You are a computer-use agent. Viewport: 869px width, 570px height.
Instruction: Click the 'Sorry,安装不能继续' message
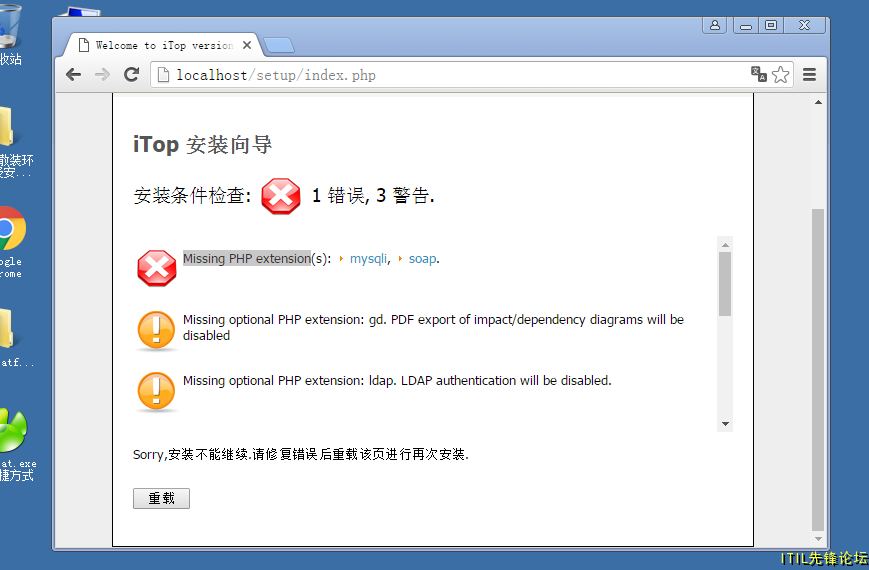301,455
